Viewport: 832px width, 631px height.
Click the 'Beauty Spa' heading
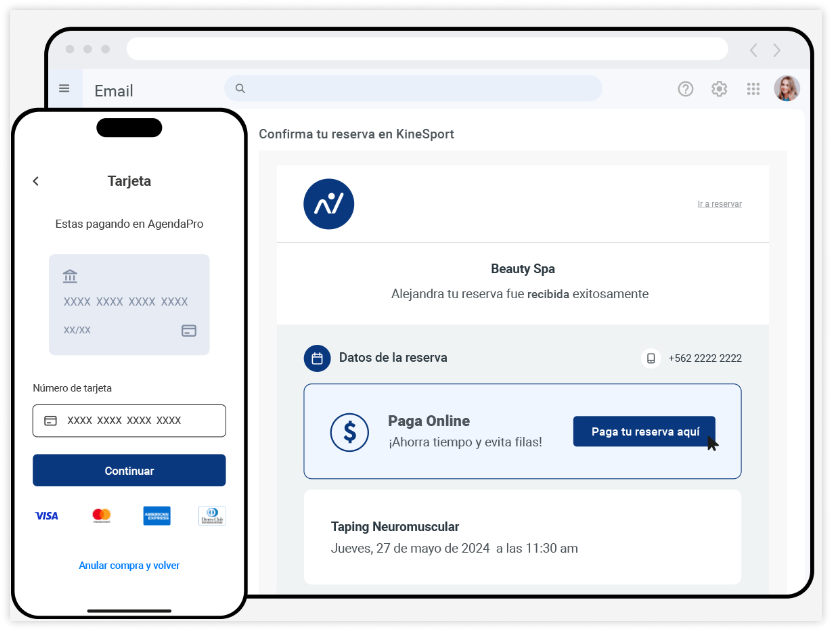[523, 269]
